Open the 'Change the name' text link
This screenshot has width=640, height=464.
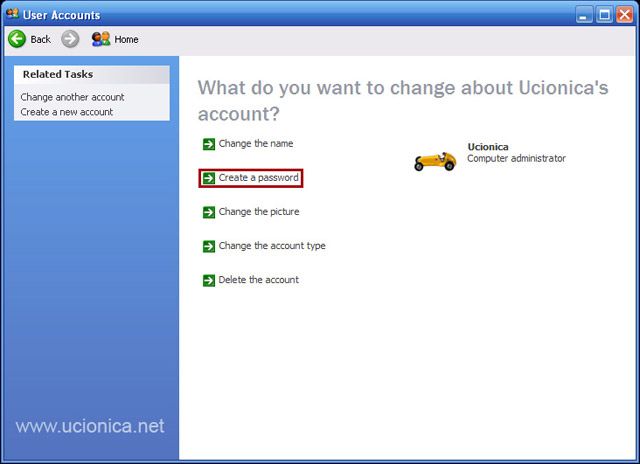(256, 144)
